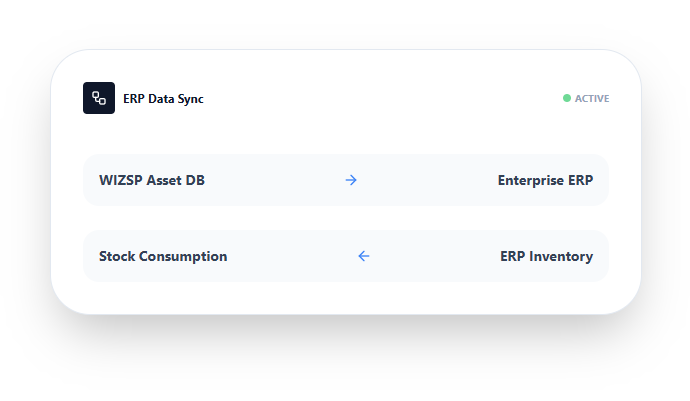
Task: Click the word Sync in the header
Action: click(x=191, y=99)
